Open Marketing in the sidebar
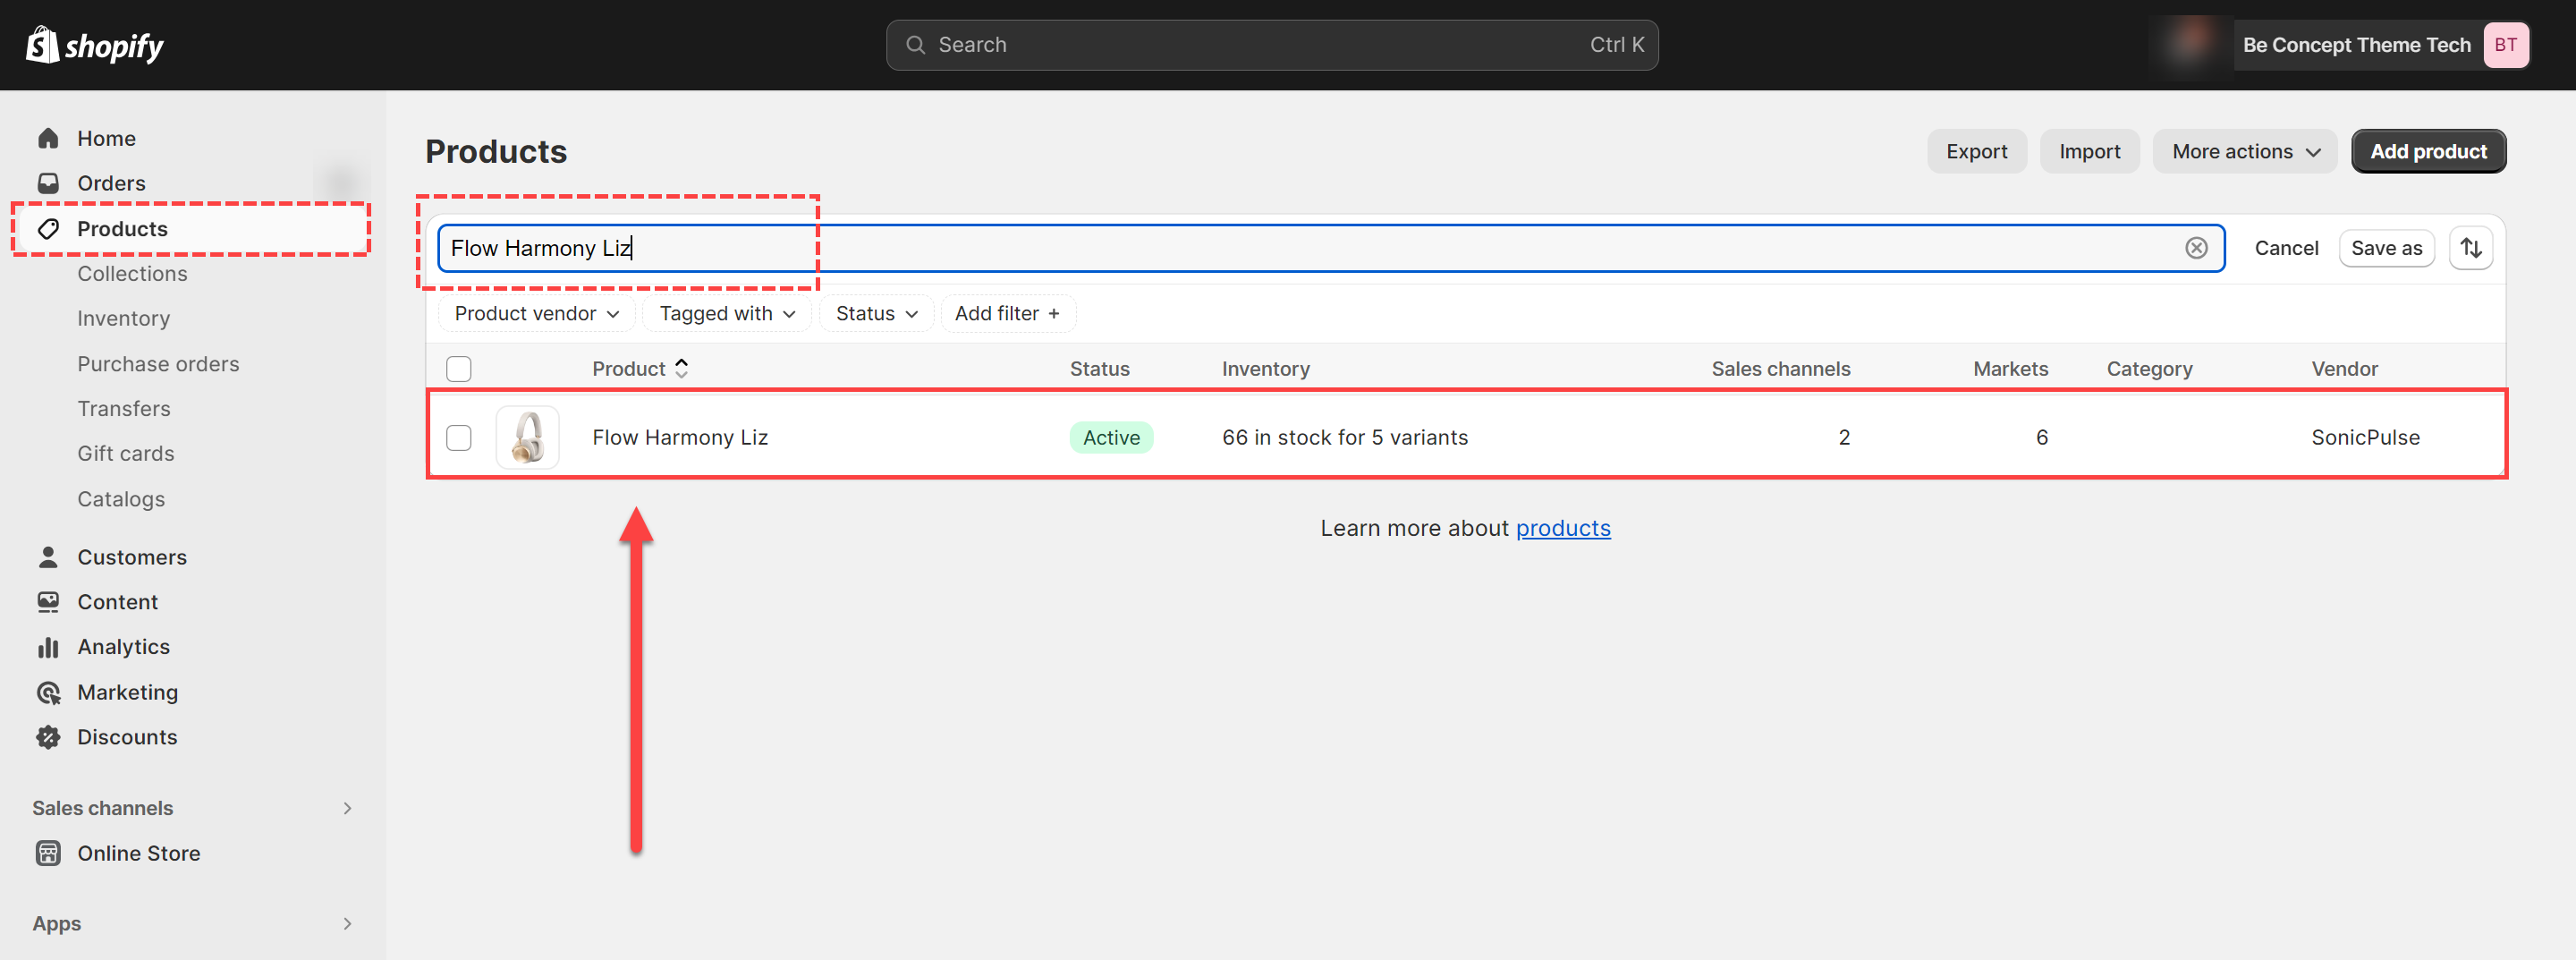This screenshot has height=960, width=2576. tap(128, 692)
